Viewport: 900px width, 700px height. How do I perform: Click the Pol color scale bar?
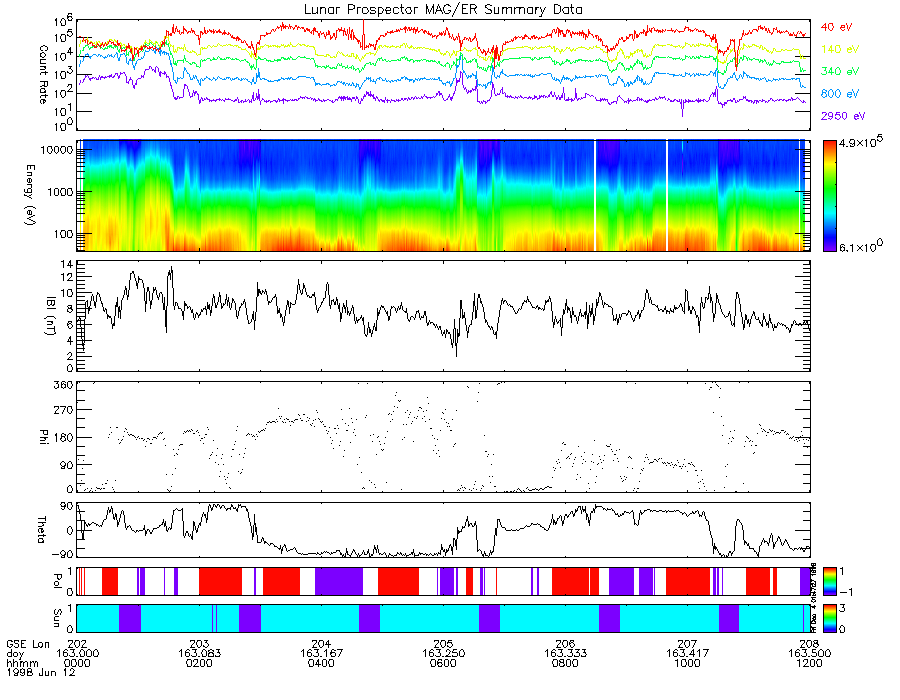click(x=829, y=581)
